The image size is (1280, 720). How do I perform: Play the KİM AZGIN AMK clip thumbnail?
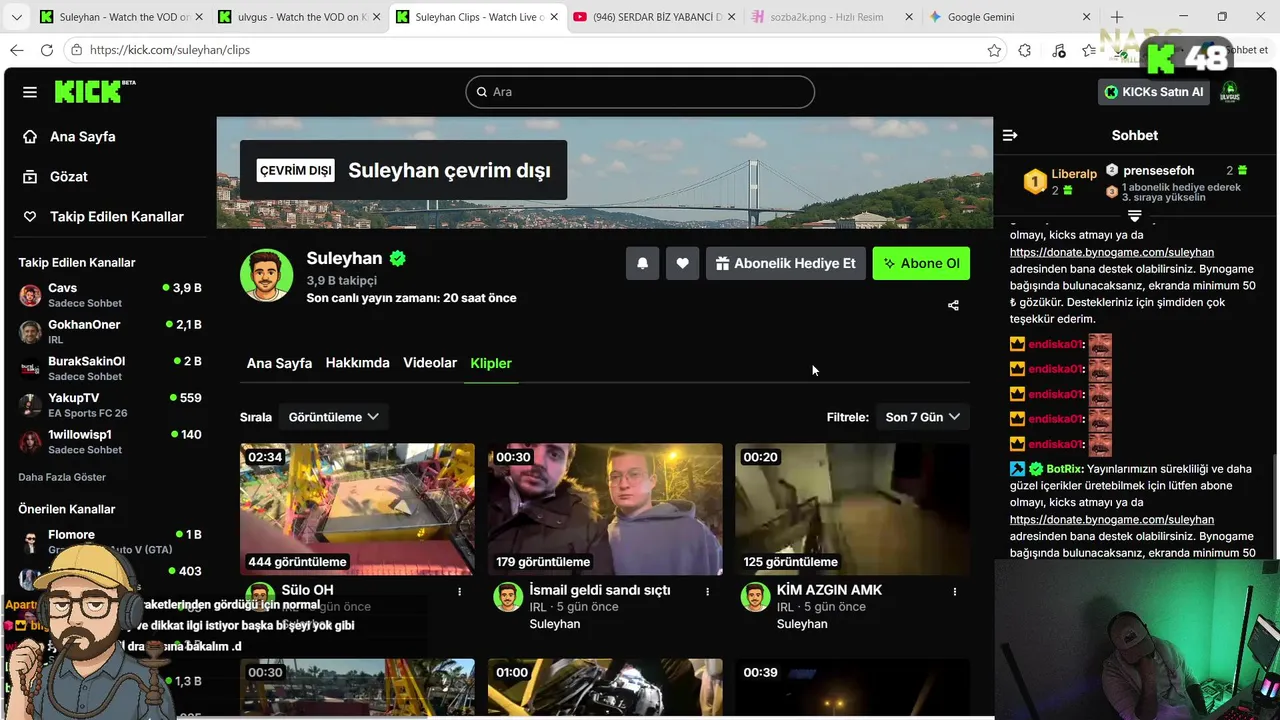852,509
